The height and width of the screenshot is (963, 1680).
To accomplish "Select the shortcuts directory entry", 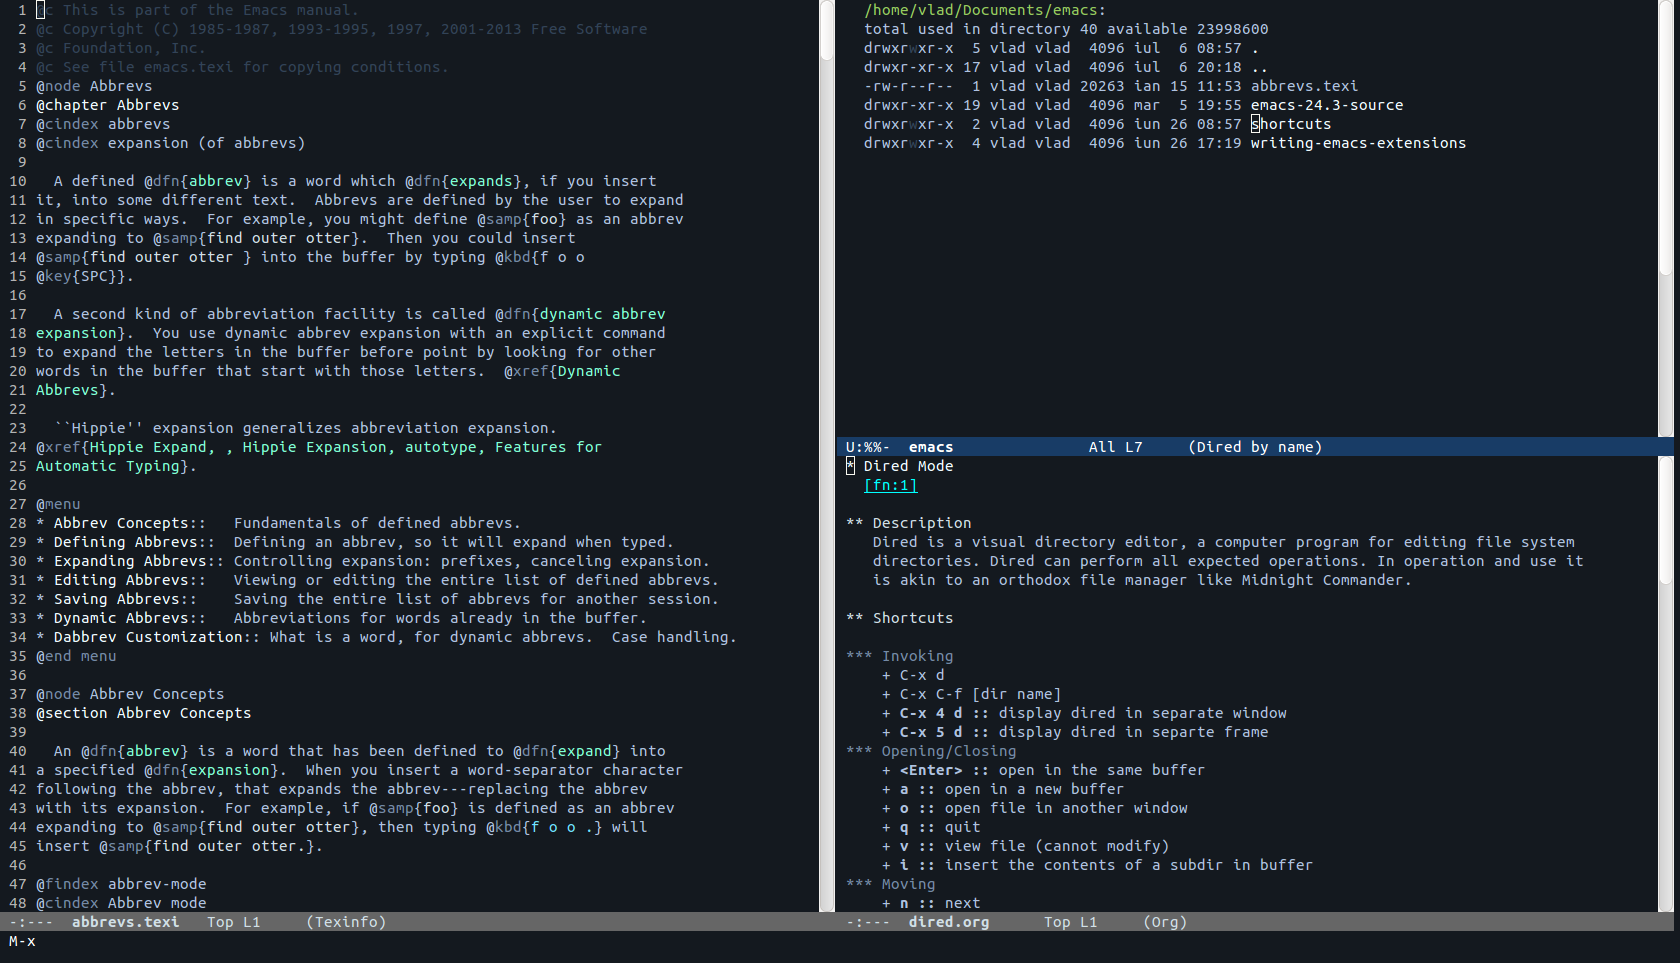I will (x=1291, y=124).
